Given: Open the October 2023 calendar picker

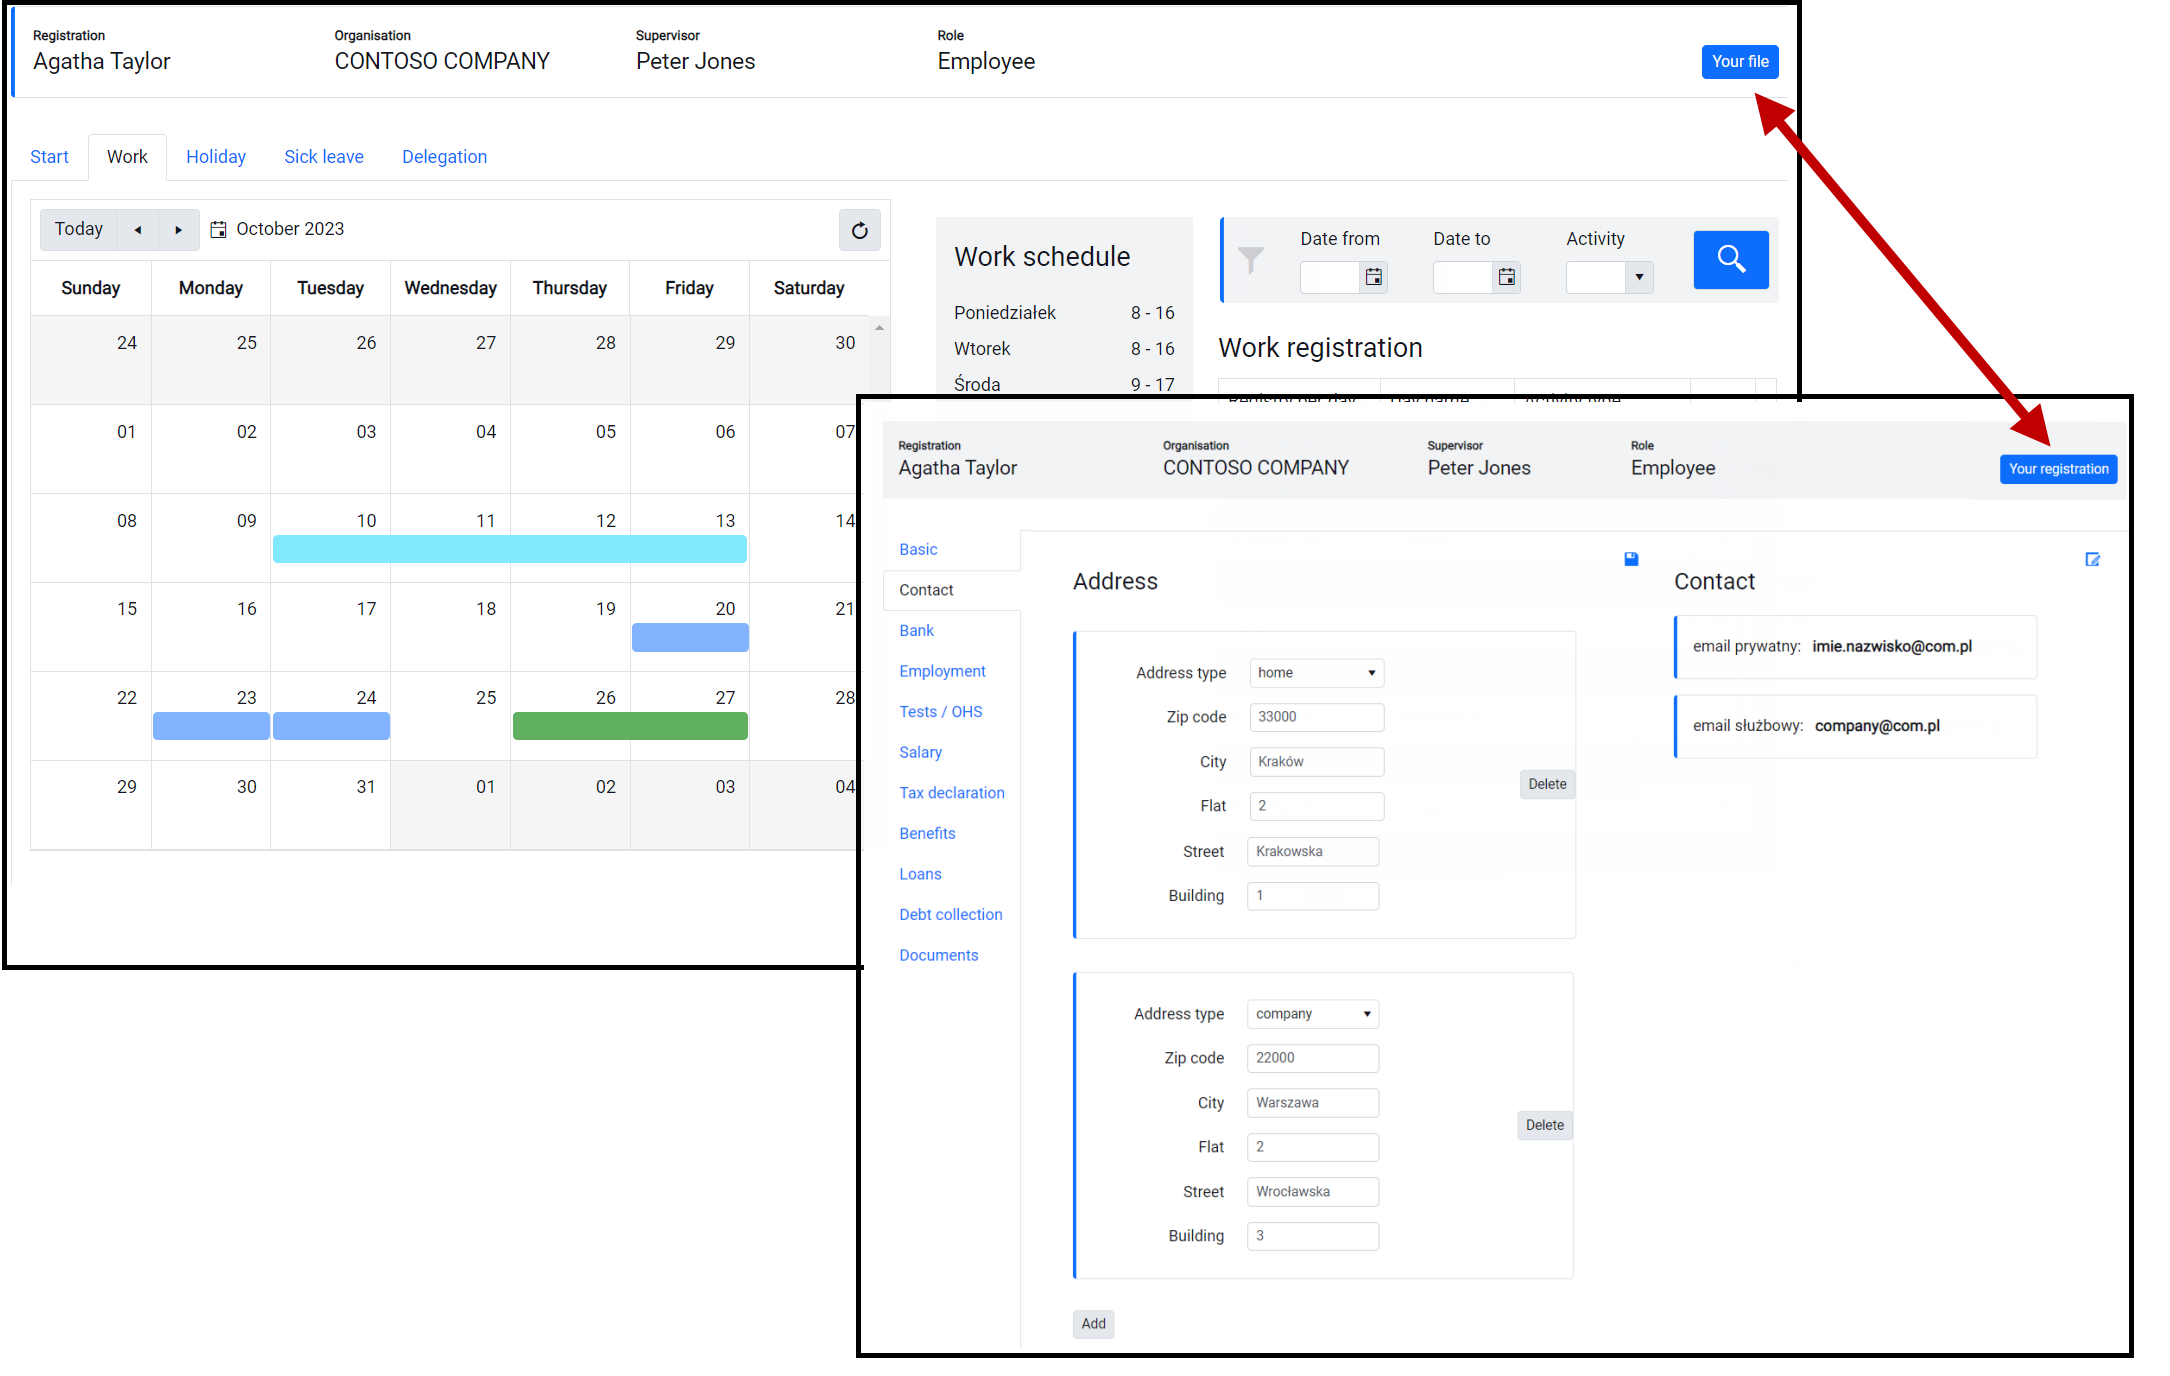Looking at the screenshot, I should [278, 229].
